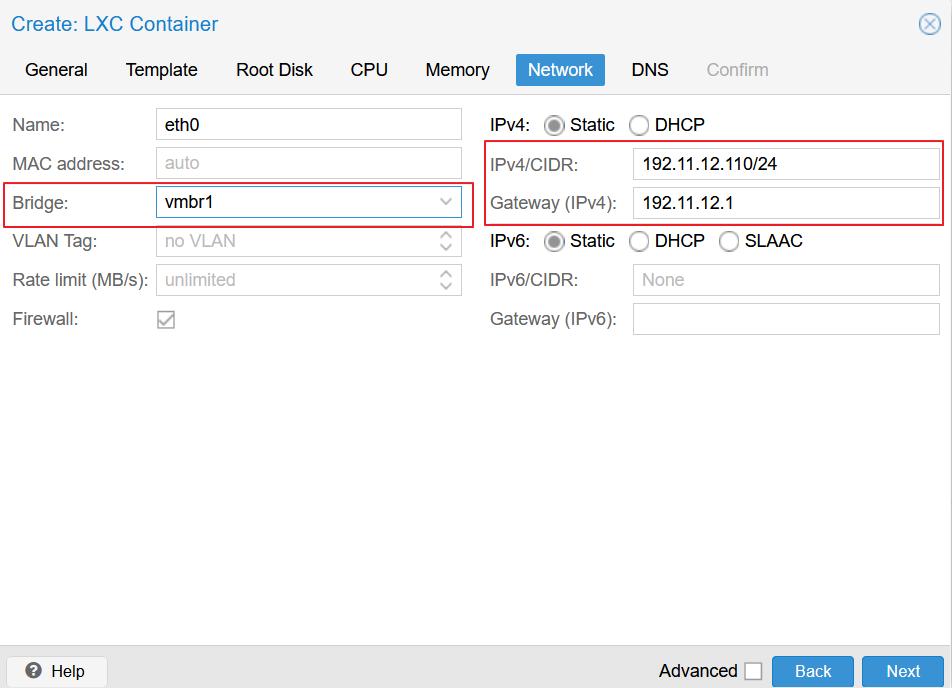Switch to the General tab
The image size is (952, 688).
56,70
